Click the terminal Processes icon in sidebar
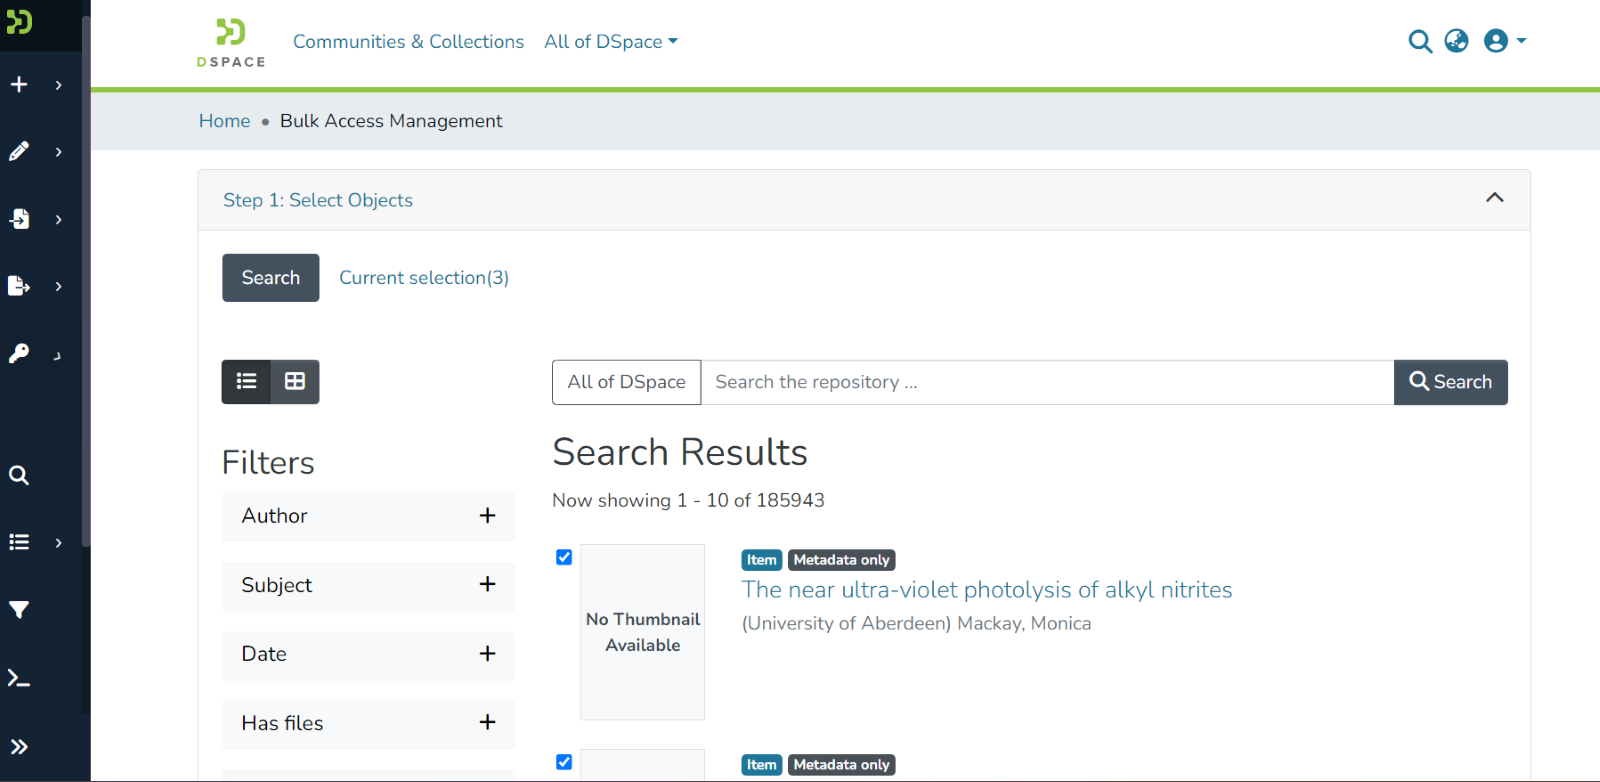Image resolution: width=1600 pixels, height=782 pixels. (x=19, y=679)
